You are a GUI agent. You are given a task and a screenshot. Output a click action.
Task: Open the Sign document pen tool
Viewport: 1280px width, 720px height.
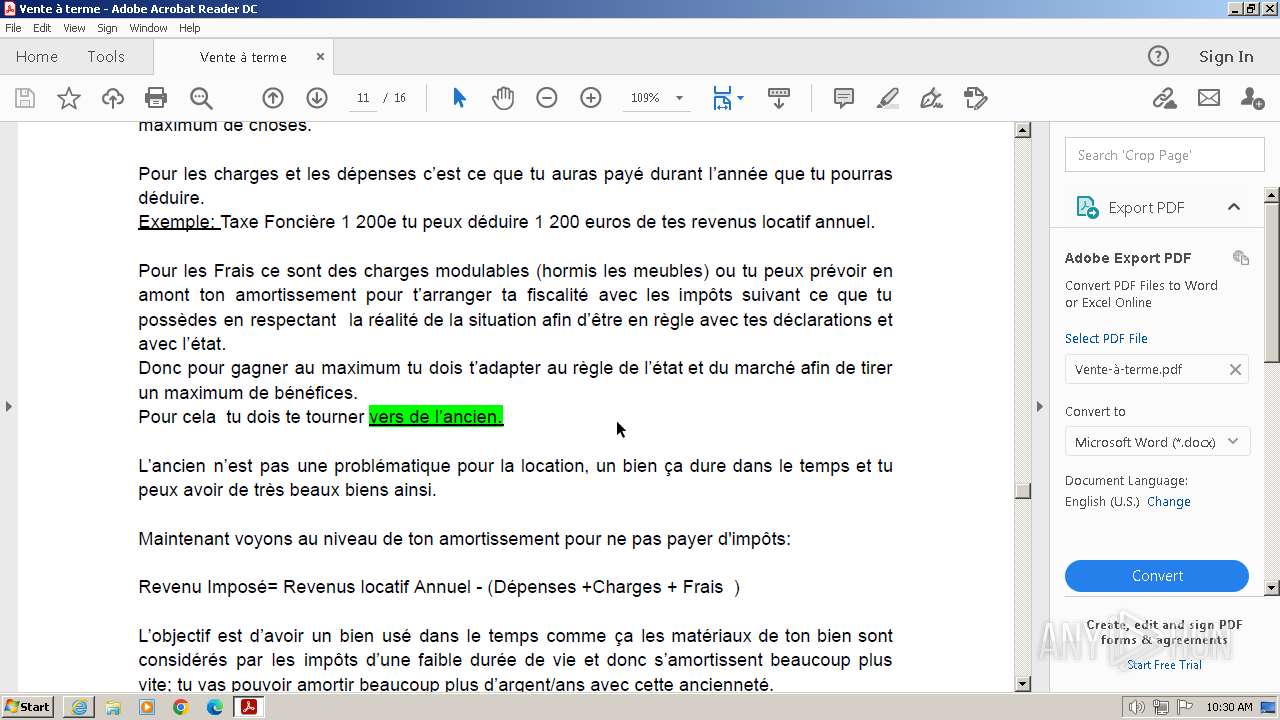(931, 98)
